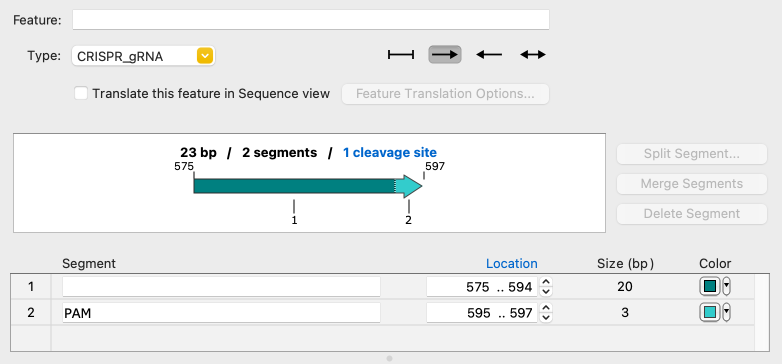
Task: Click the dark teal color swatch
Action: tap(710, 286)
